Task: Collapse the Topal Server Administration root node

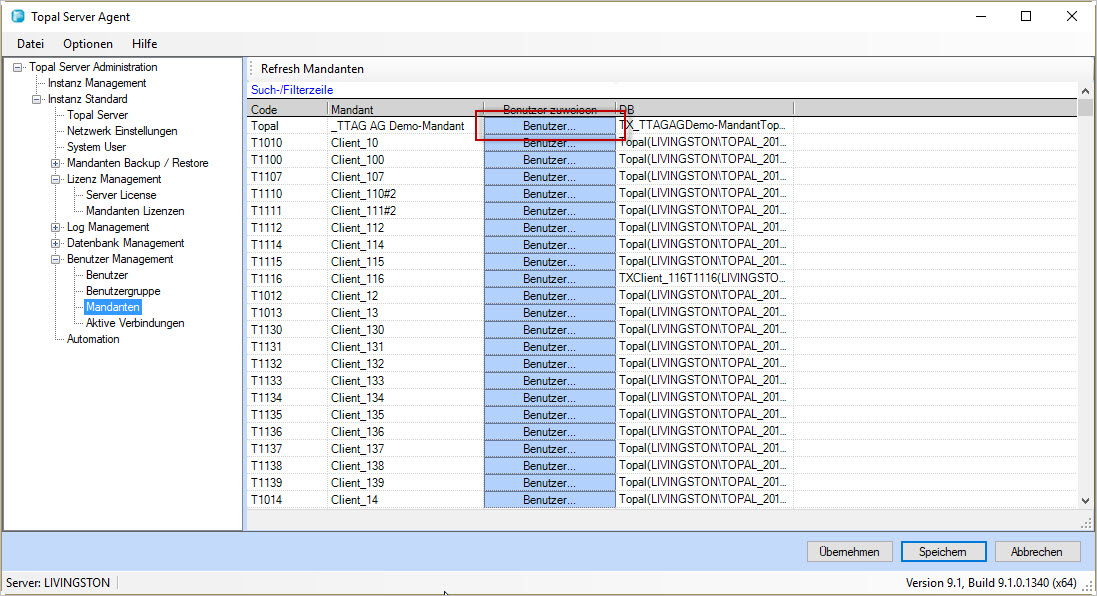Action: coord(17,67)
